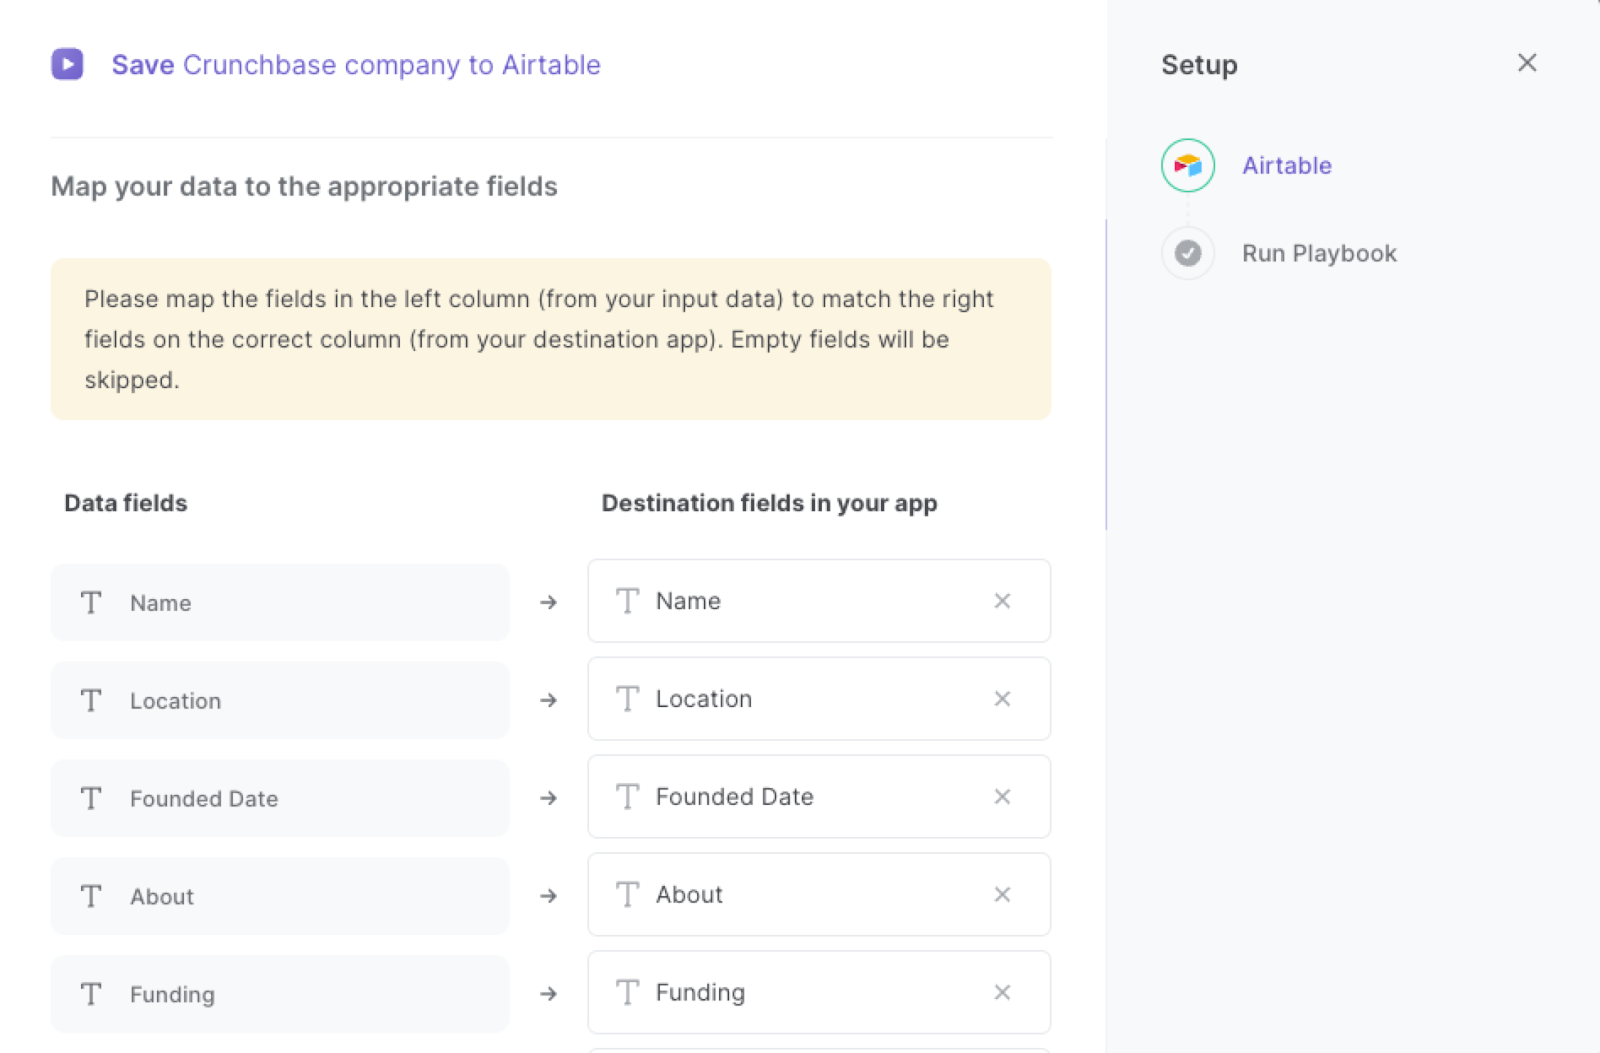The height and width of the screenshot is (1053, 1600).
Task: Click the Run Playbook checkmark icon
Action: tap(1187, 253)
